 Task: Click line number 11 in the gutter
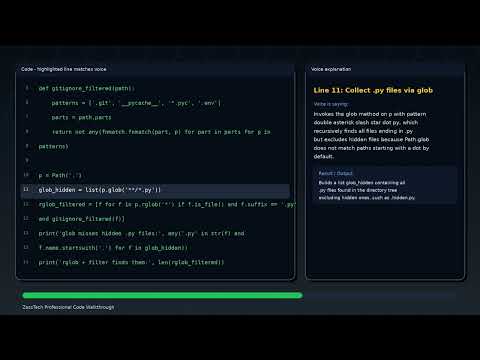coord(26,190)
